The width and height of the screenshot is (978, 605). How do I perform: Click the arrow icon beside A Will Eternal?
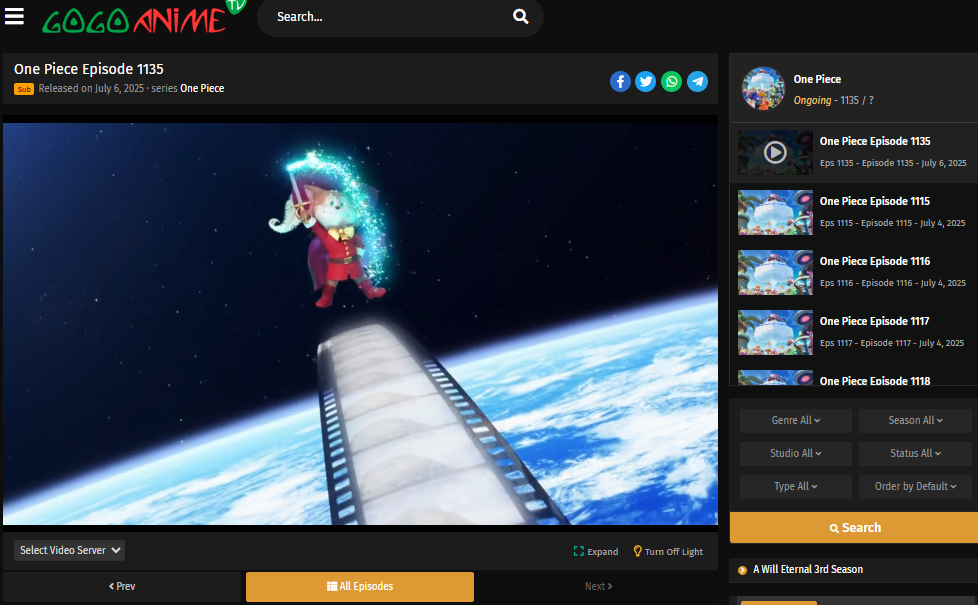click(x=742, y=570)
